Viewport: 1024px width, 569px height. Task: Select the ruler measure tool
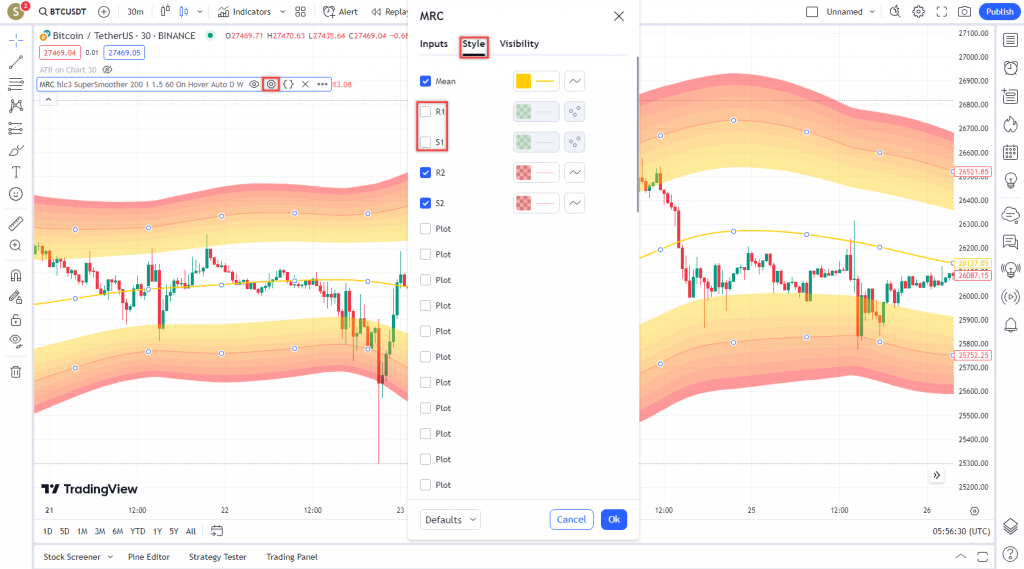[16, 224]
